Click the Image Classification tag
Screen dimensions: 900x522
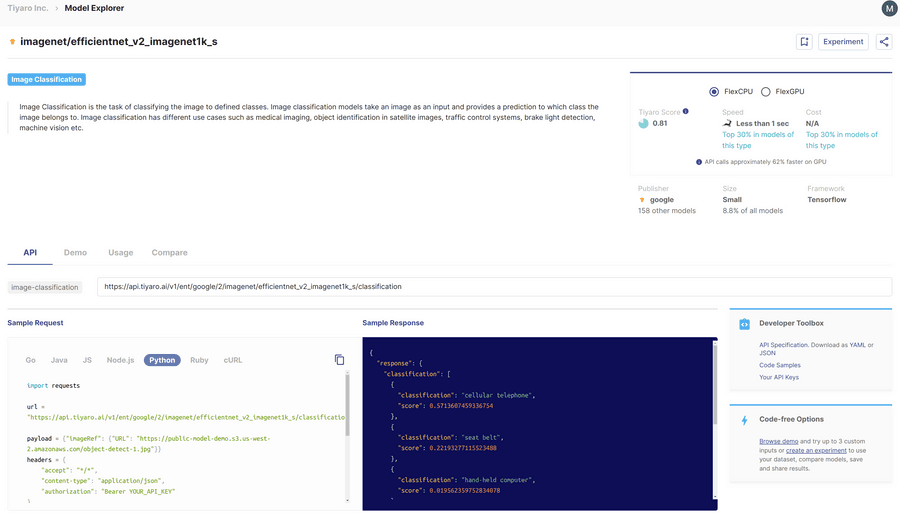pyautogui.click(x=46, y=79)
